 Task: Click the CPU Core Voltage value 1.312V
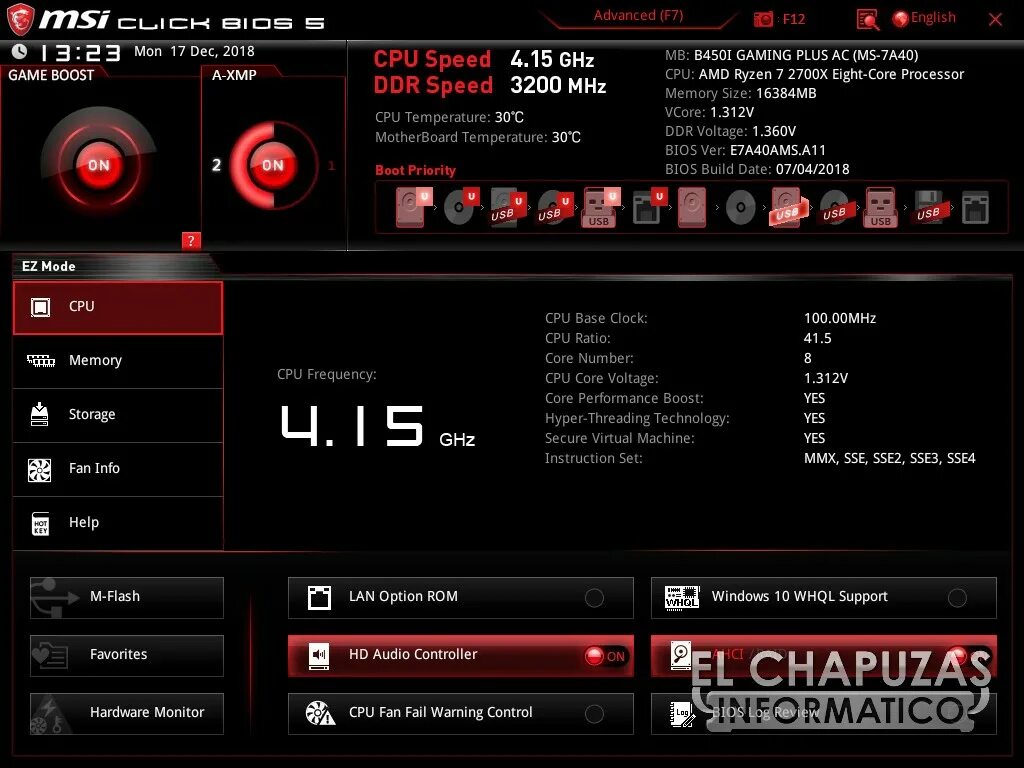(x=825, y=378)
